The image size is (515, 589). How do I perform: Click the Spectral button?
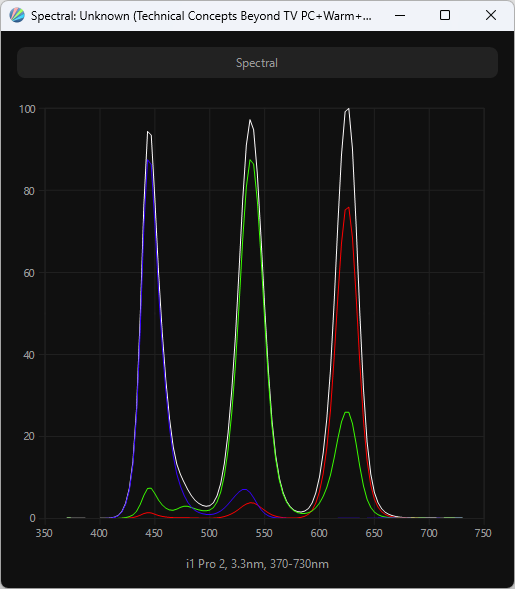pyautogui.click(x=257, y=63)
